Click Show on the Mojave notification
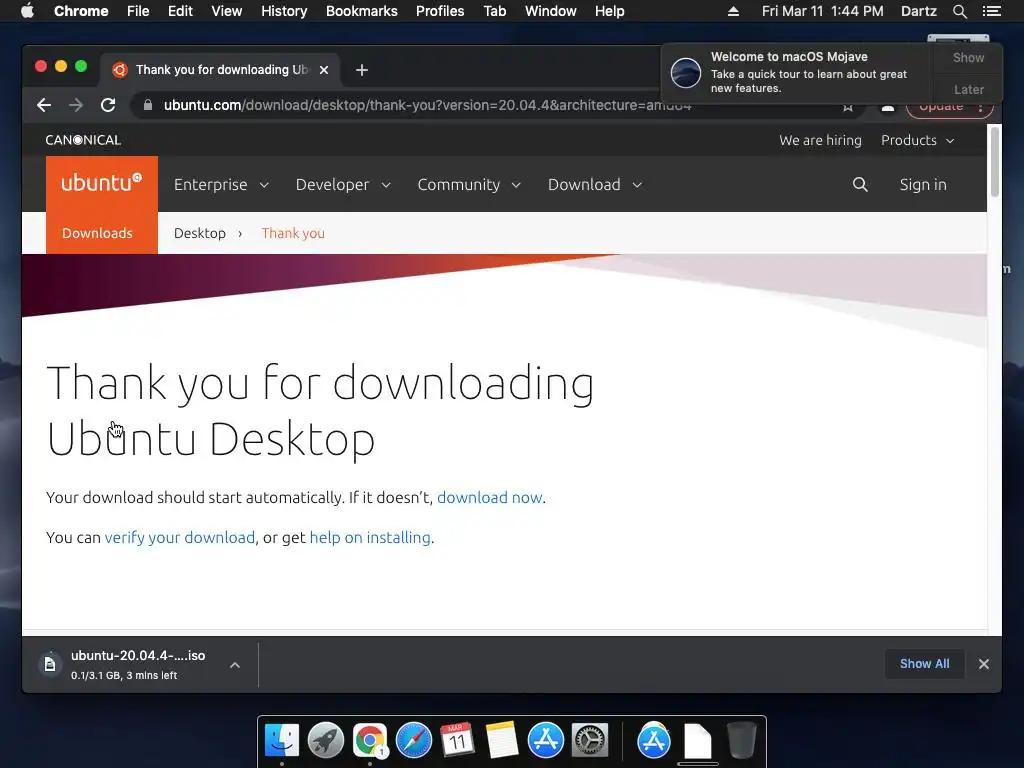This screenshot has height=768, width=1024. (968, 57)
